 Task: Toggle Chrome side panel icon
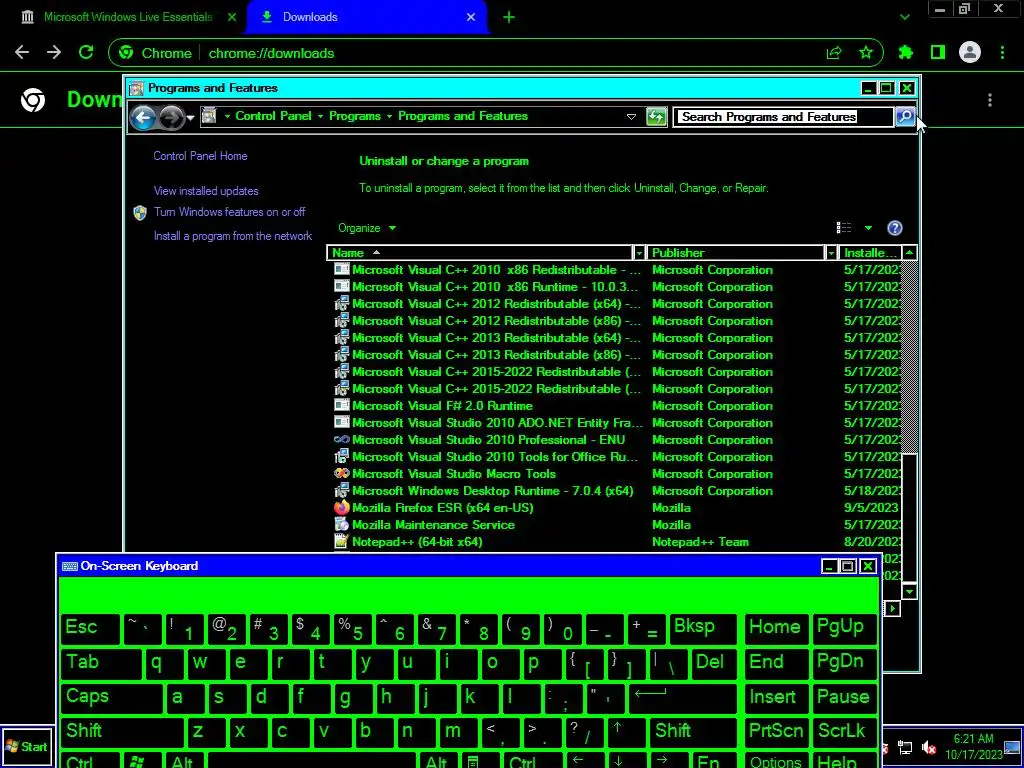(938, 53)
